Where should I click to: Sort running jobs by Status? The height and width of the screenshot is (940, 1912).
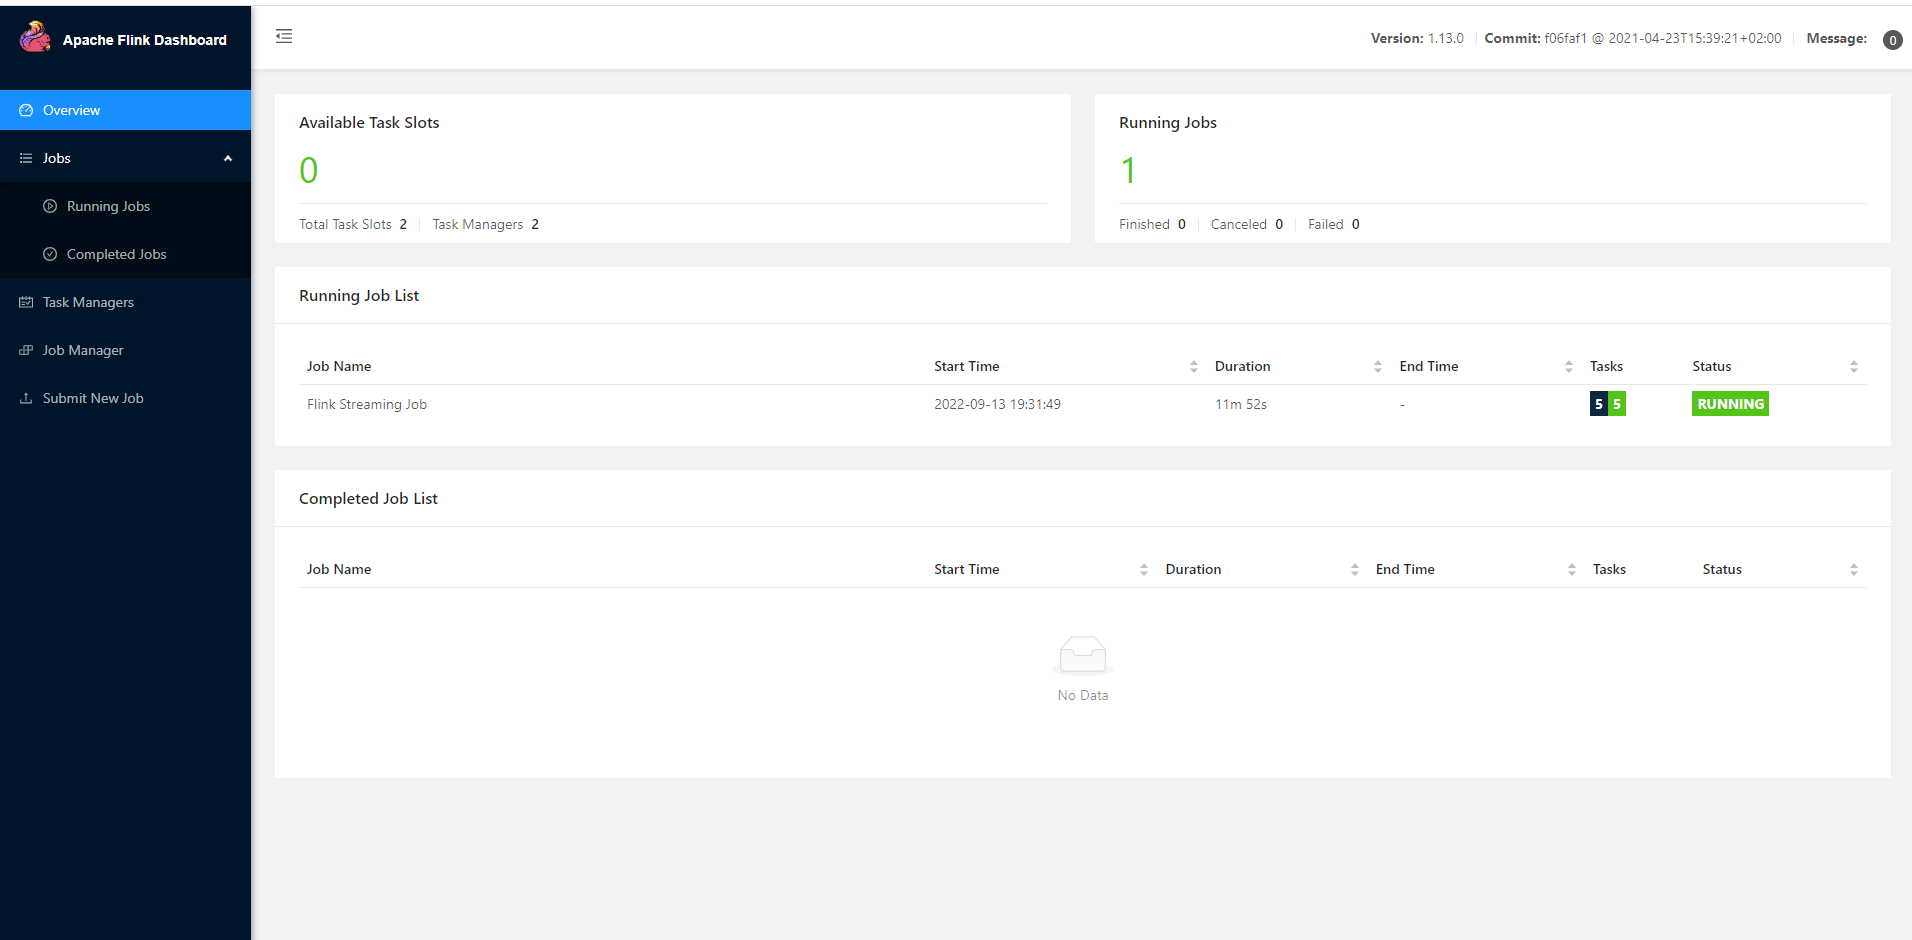pyautogui.click(x=1853, y=367)
